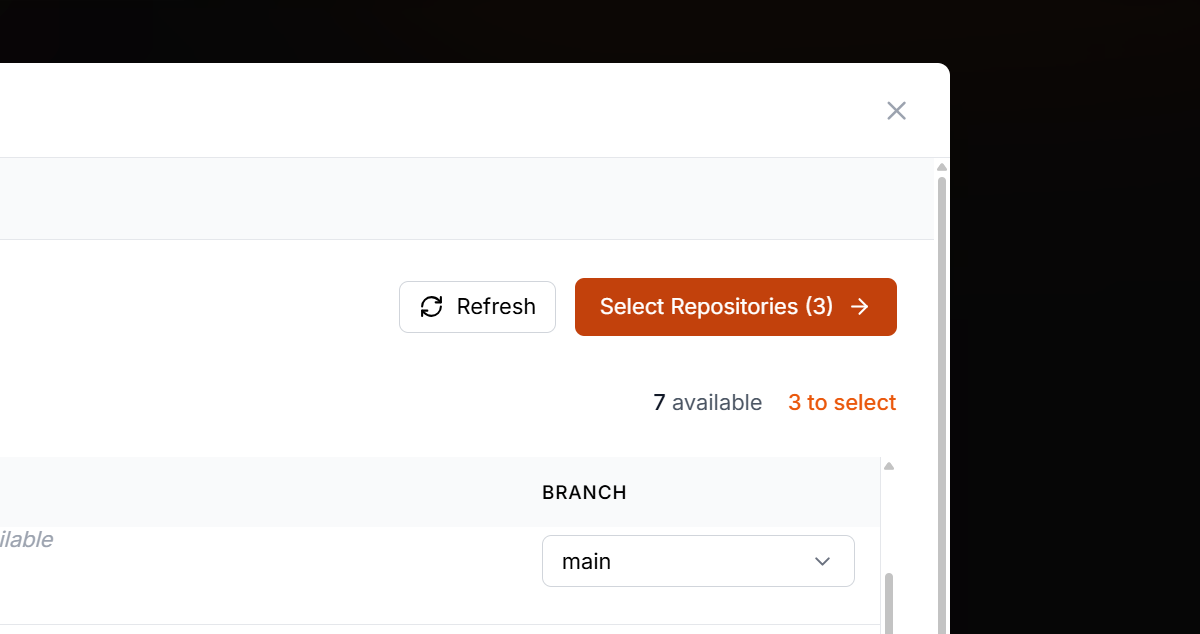Click the italic gray text in the table row
This screenshot has width=1200, height=634.
[x=26, y=540]
